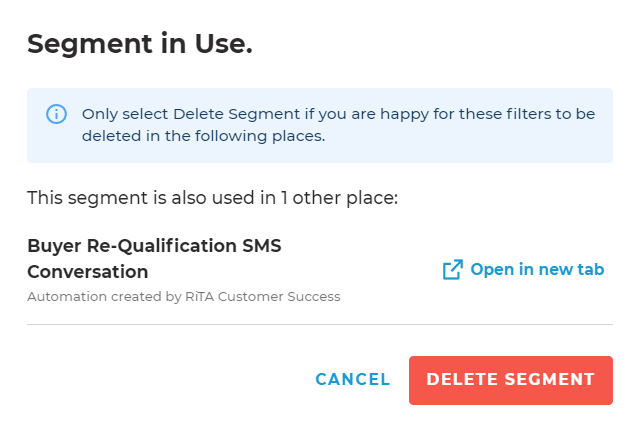Click "RiTA Customer Success" in the caption

[264, 296]
